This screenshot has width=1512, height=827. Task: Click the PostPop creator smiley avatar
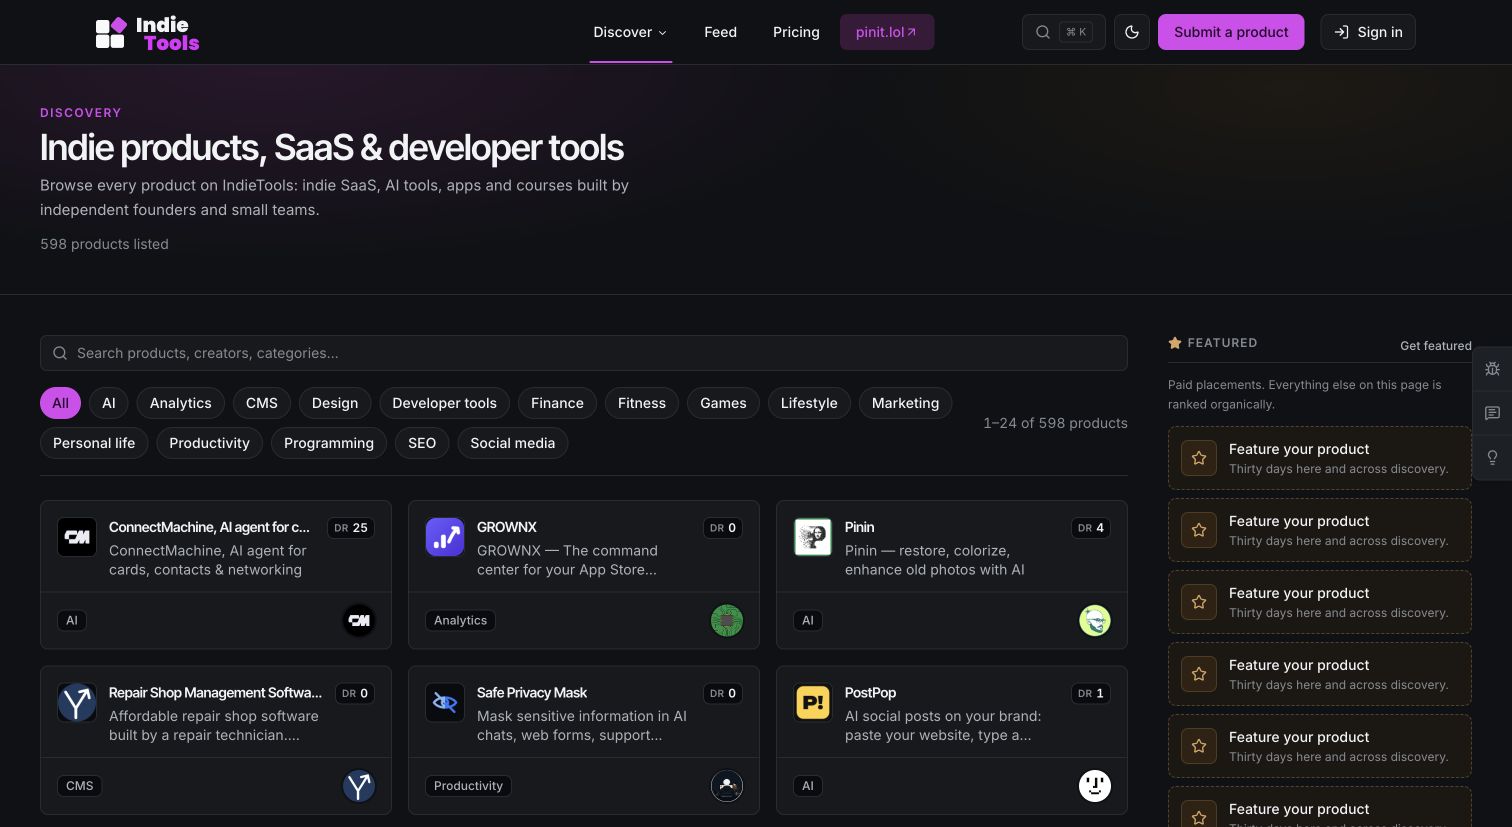pos(1095,786)
